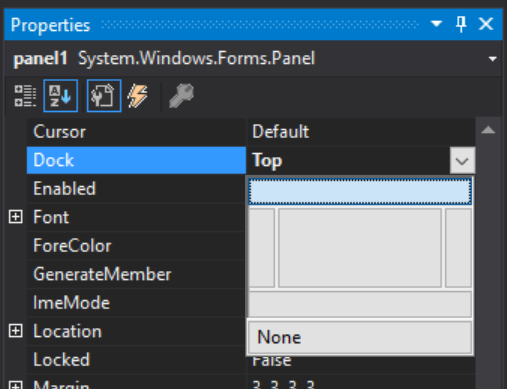
Task: Set Dock to None
Action: [360, 337]
